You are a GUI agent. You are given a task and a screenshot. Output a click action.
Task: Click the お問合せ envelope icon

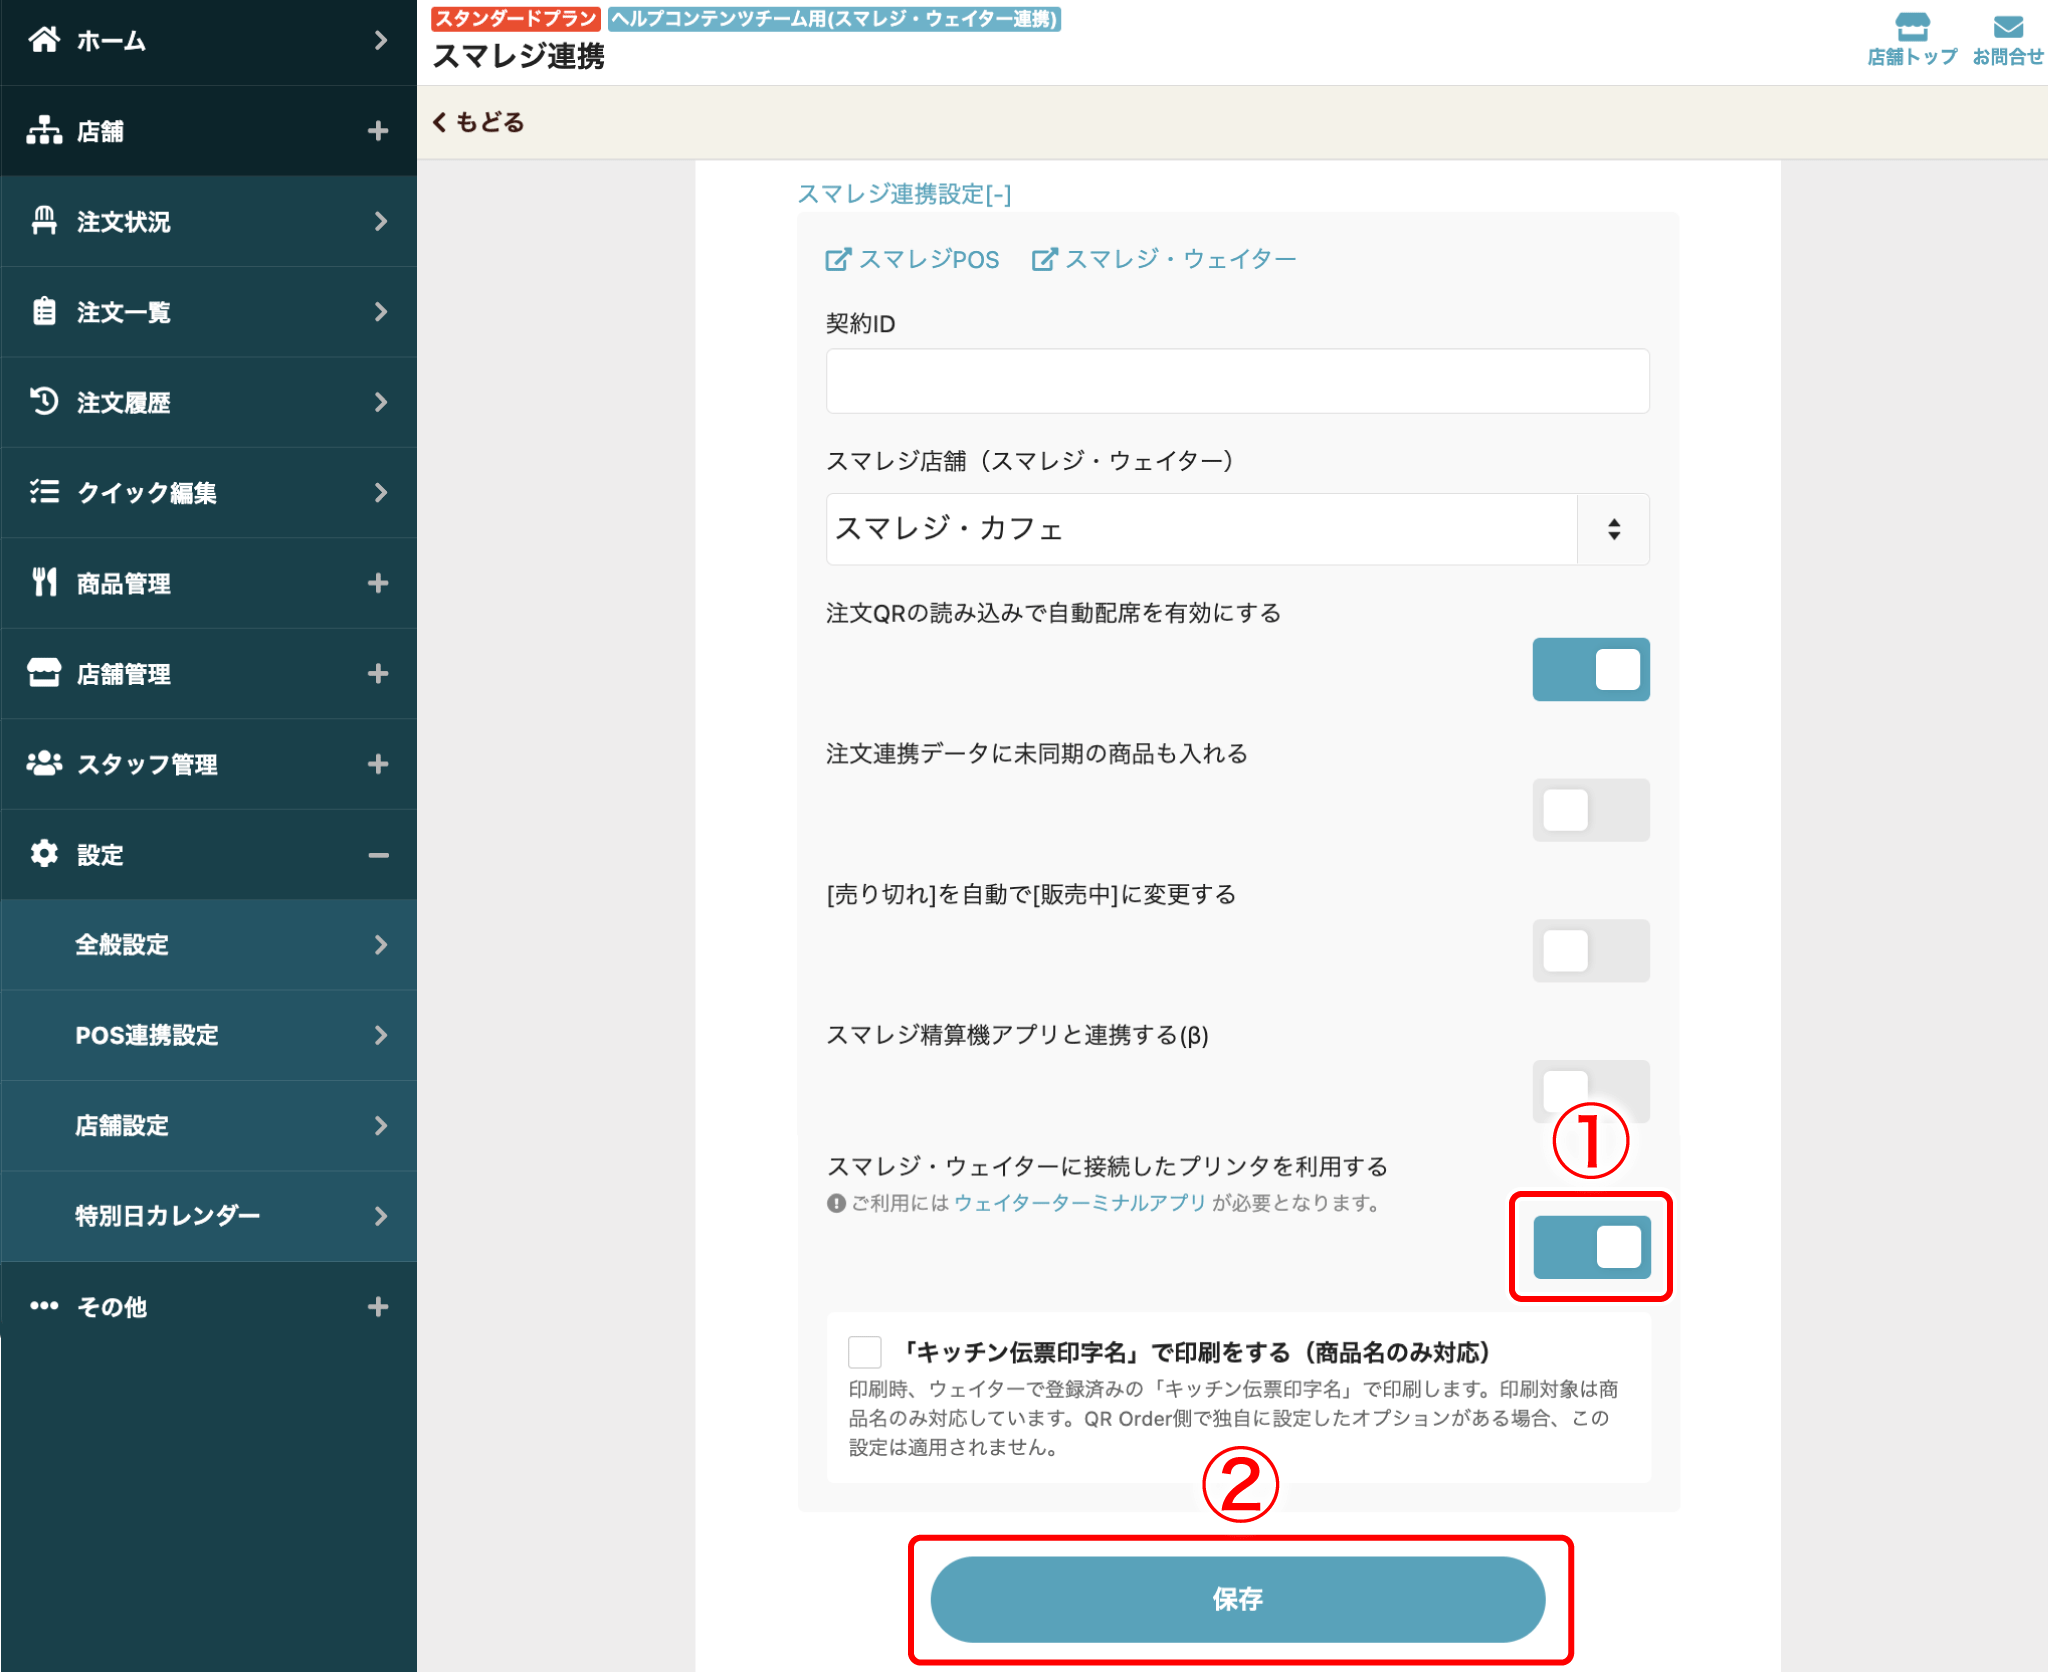point(2008,27)
